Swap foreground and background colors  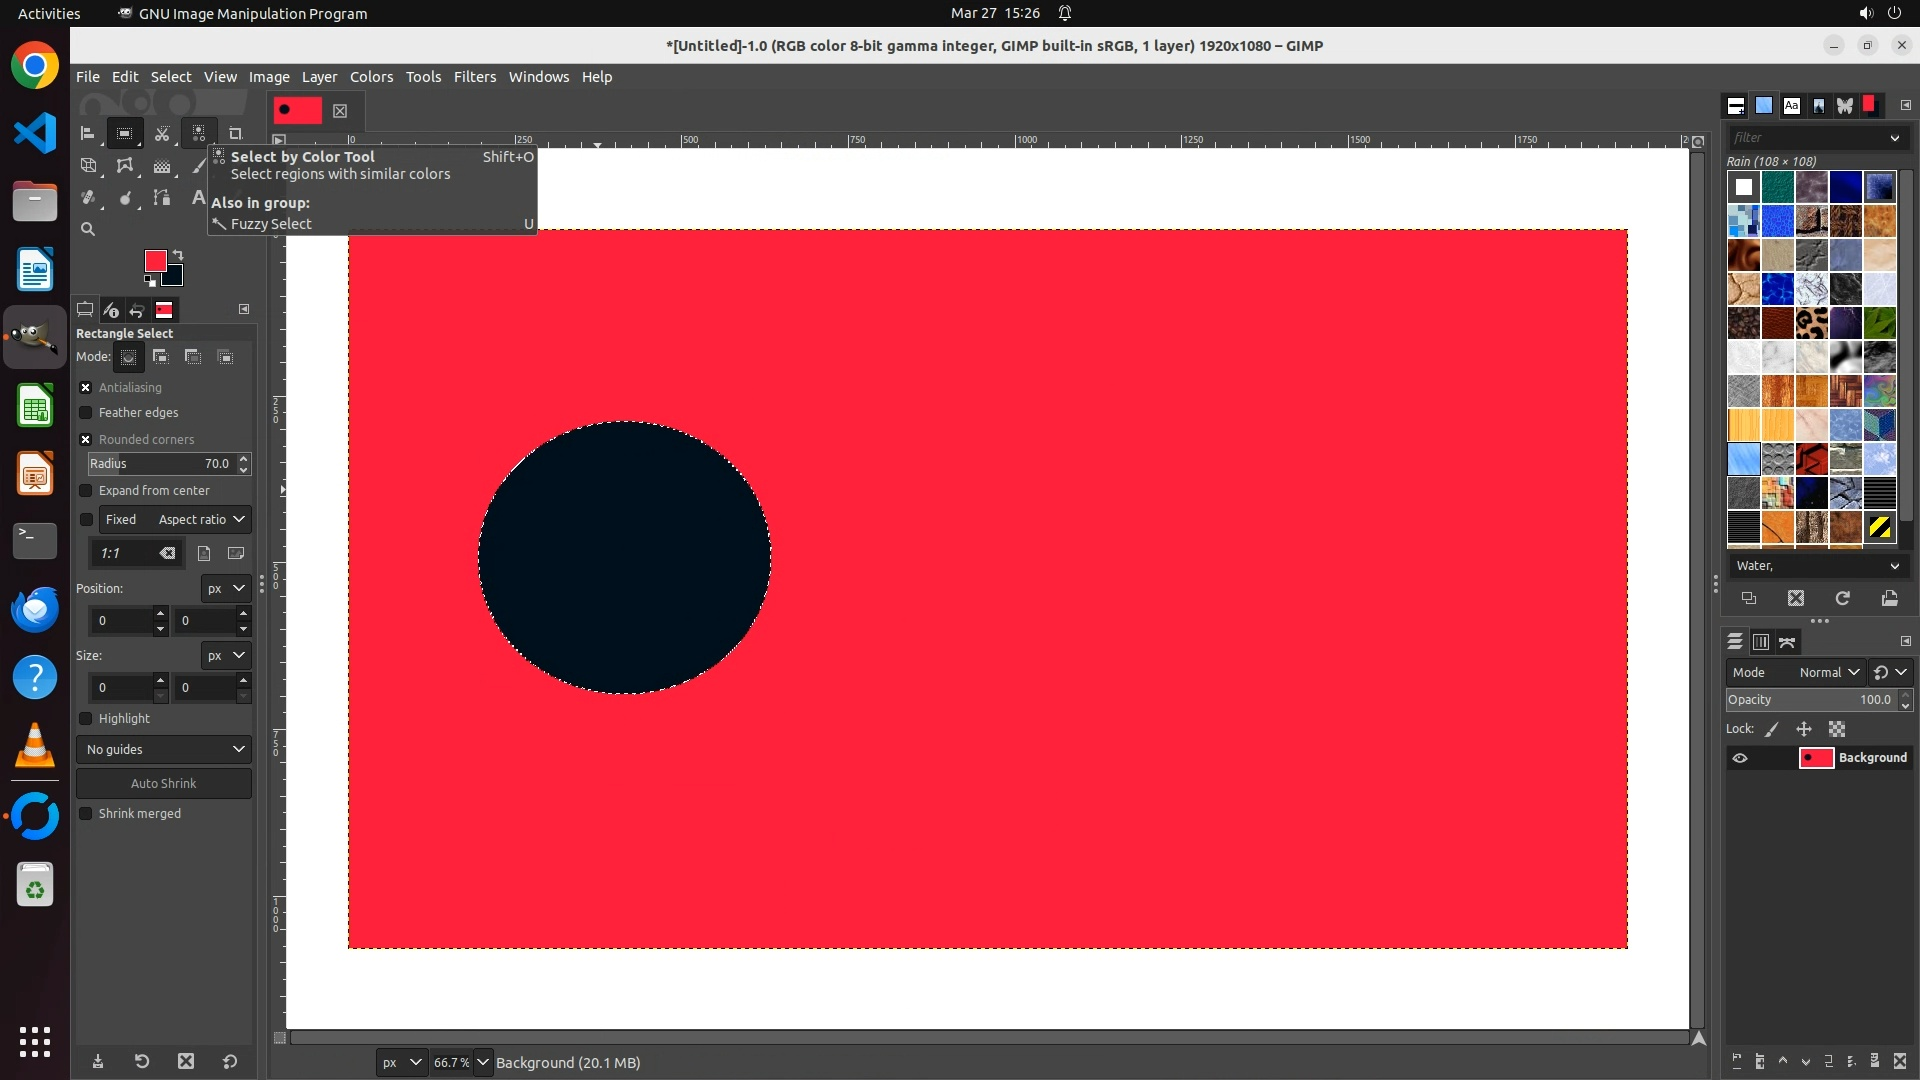click(178, 255)
